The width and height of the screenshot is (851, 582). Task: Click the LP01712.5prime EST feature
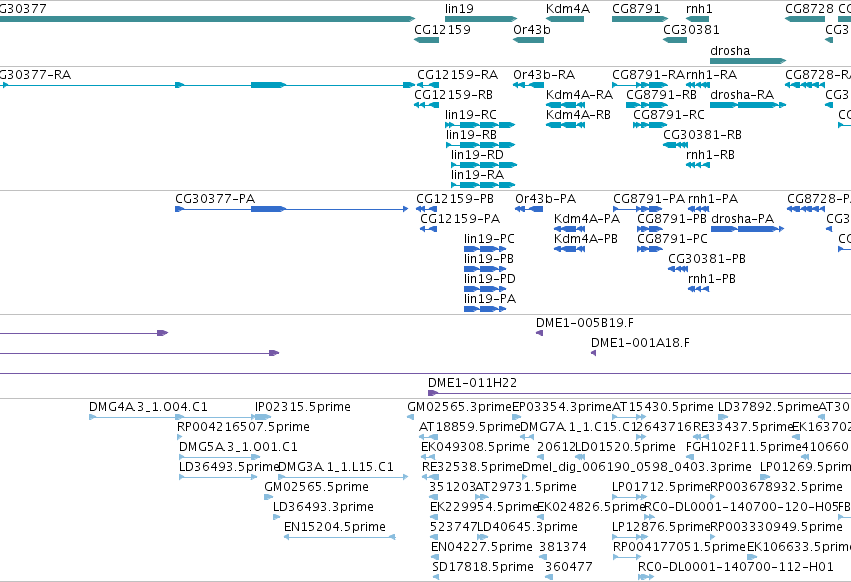[629, 497]
